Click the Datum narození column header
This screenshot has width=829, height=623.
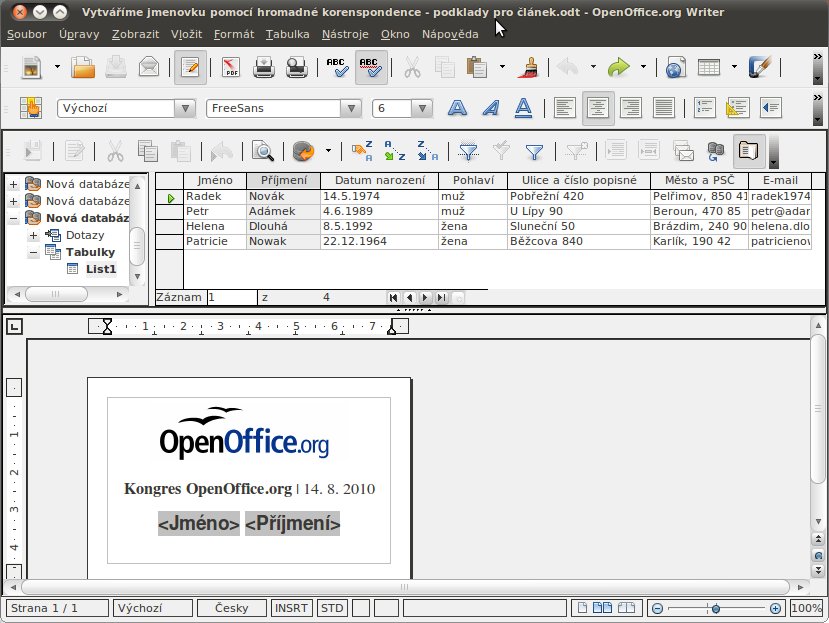point(380,180)
